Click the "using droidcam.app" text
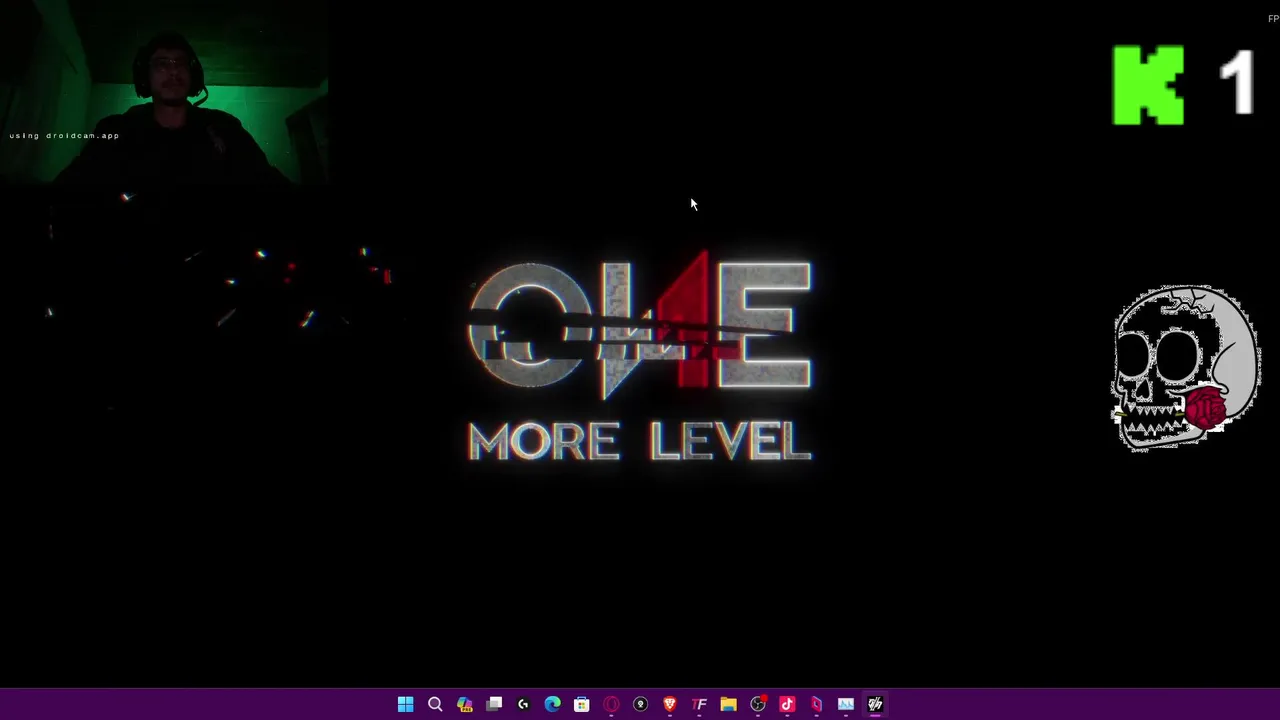 point(64,135)
